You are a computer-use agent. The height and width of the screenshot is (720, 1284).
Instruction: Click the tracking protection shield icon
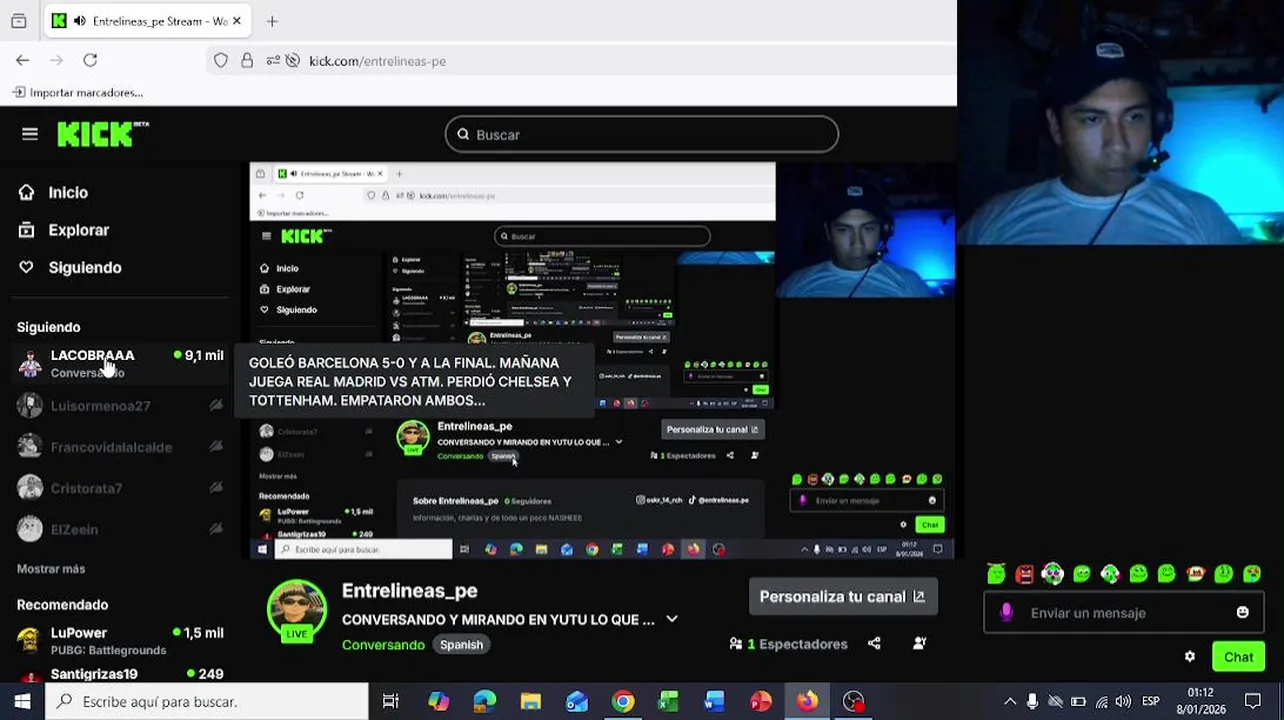coord(221,60)
